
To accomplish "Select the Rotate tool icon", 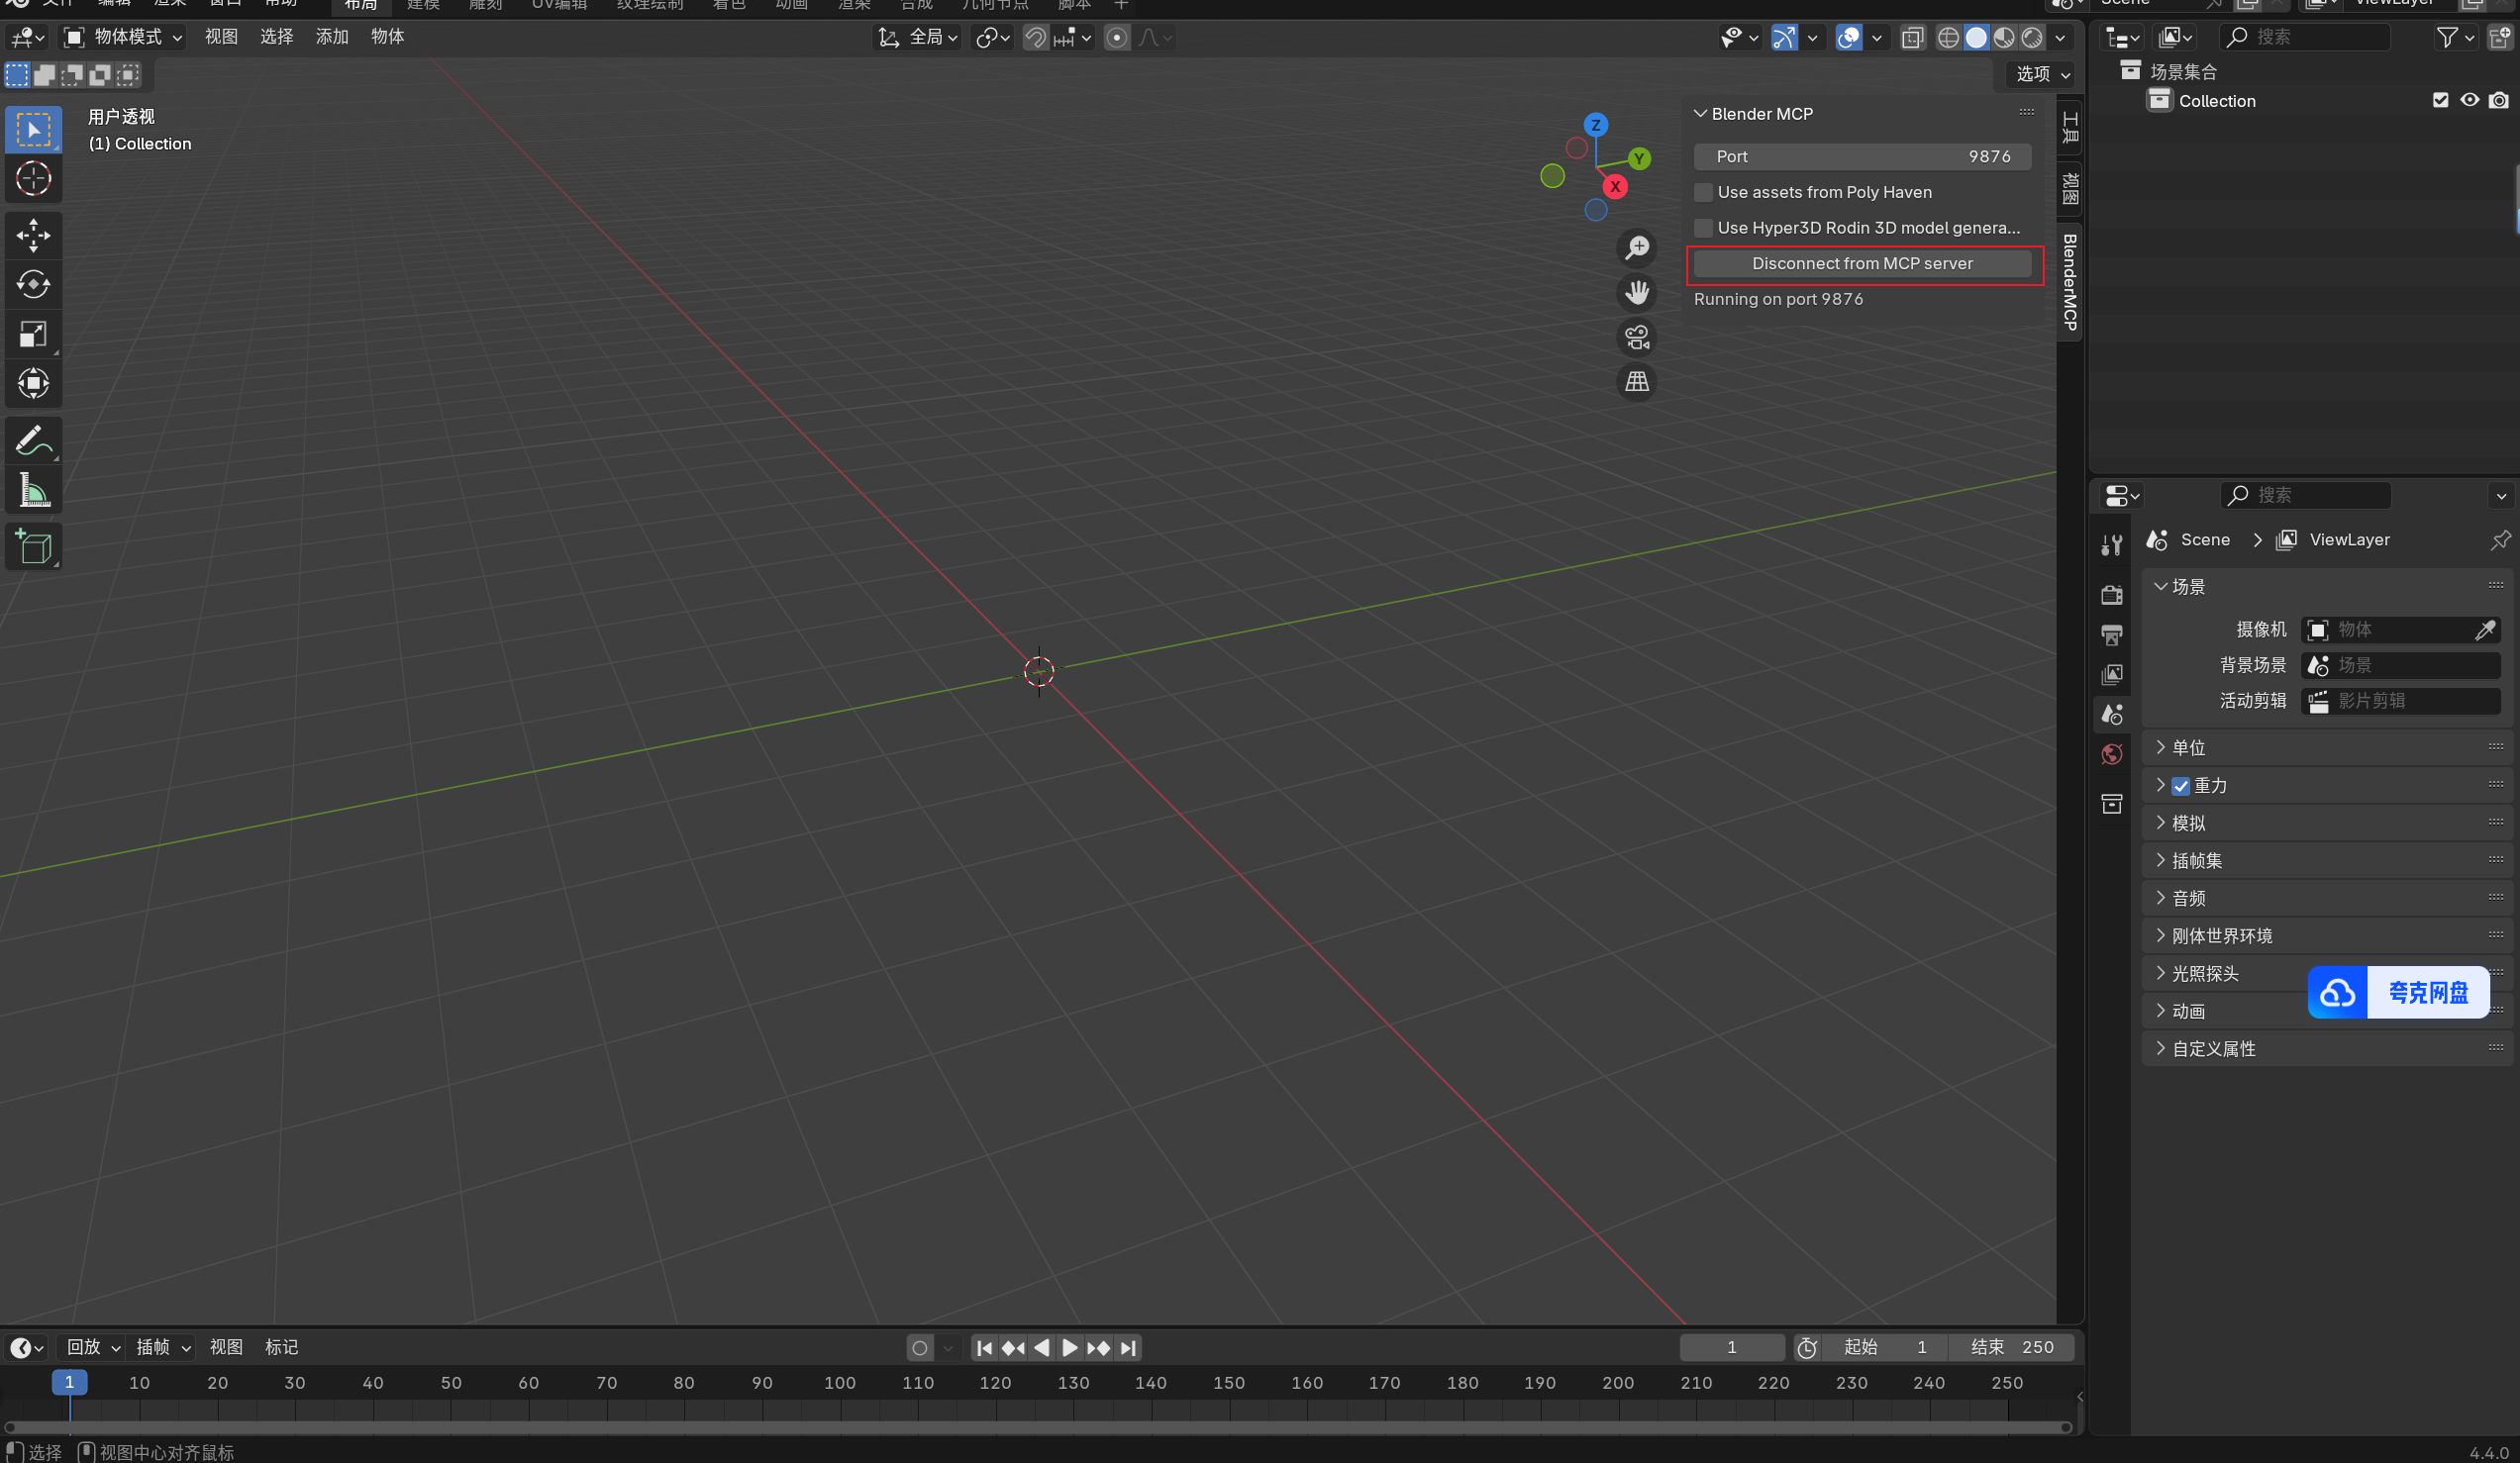I will point(33,285).
